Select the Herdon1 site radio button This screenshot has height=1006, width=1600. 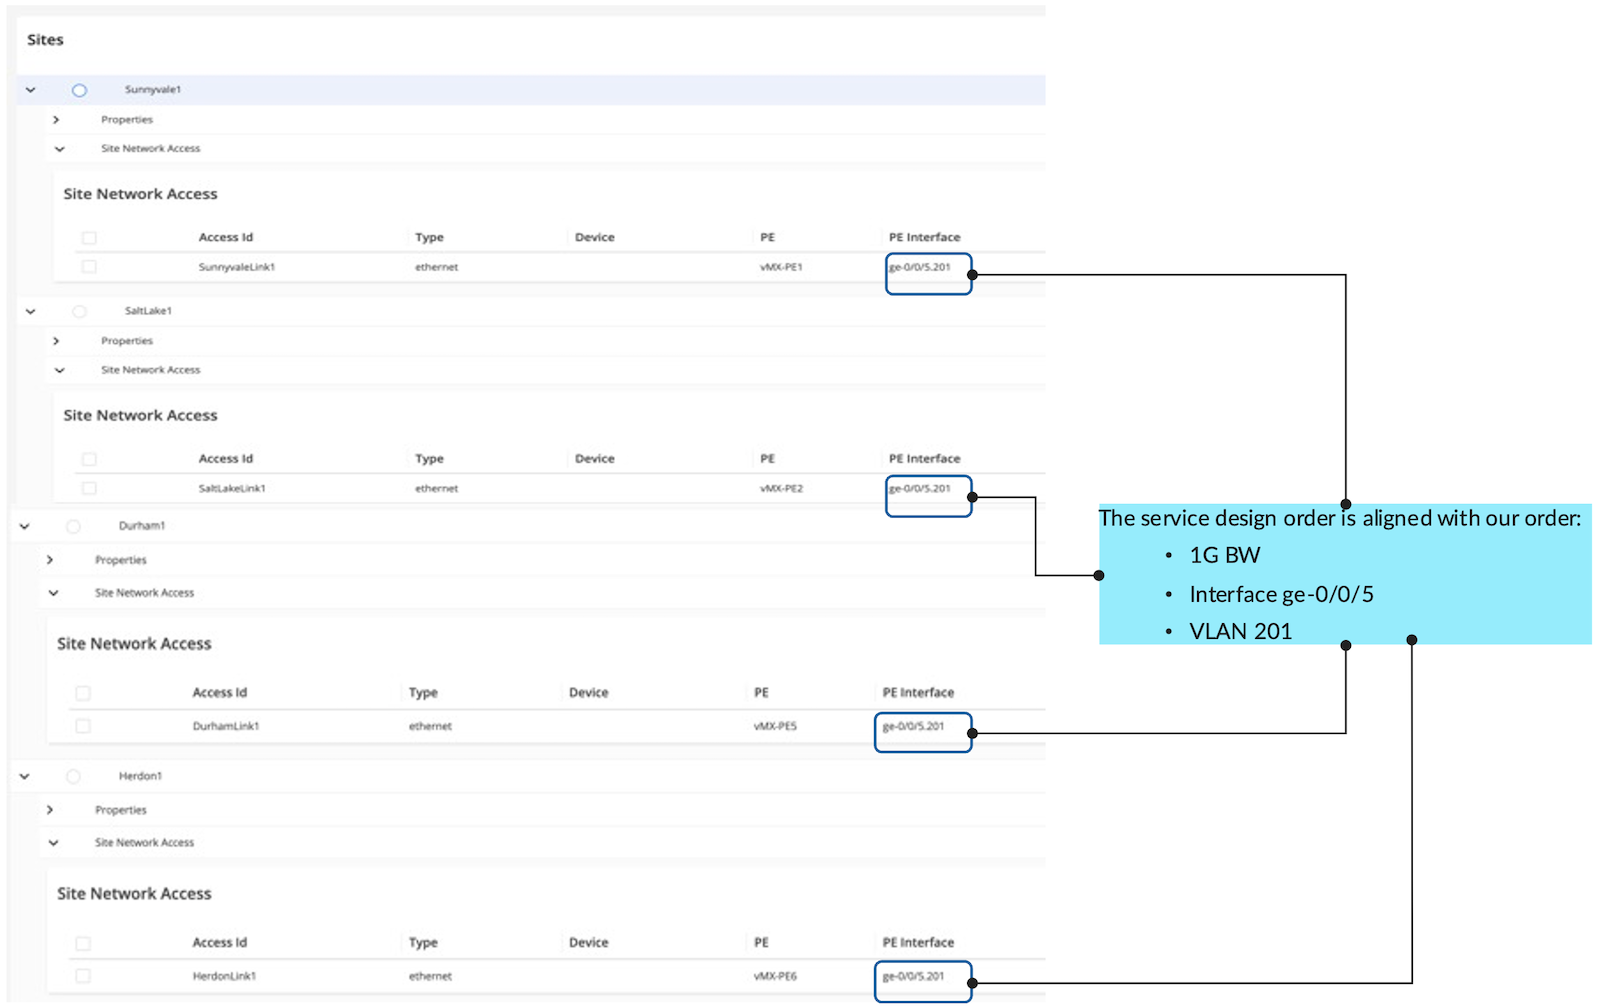click(73, 776)
